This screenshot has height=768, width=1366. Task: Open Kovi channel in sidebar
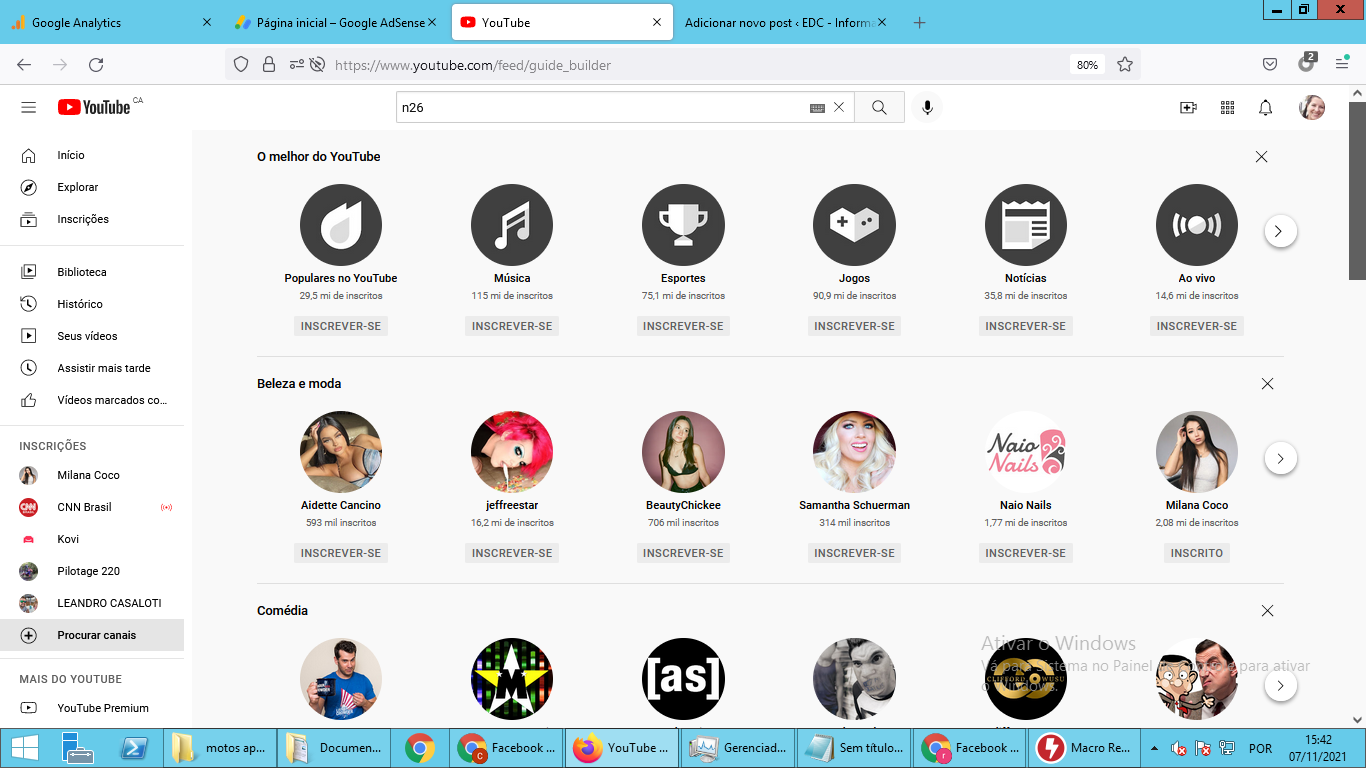pos(92,539)
